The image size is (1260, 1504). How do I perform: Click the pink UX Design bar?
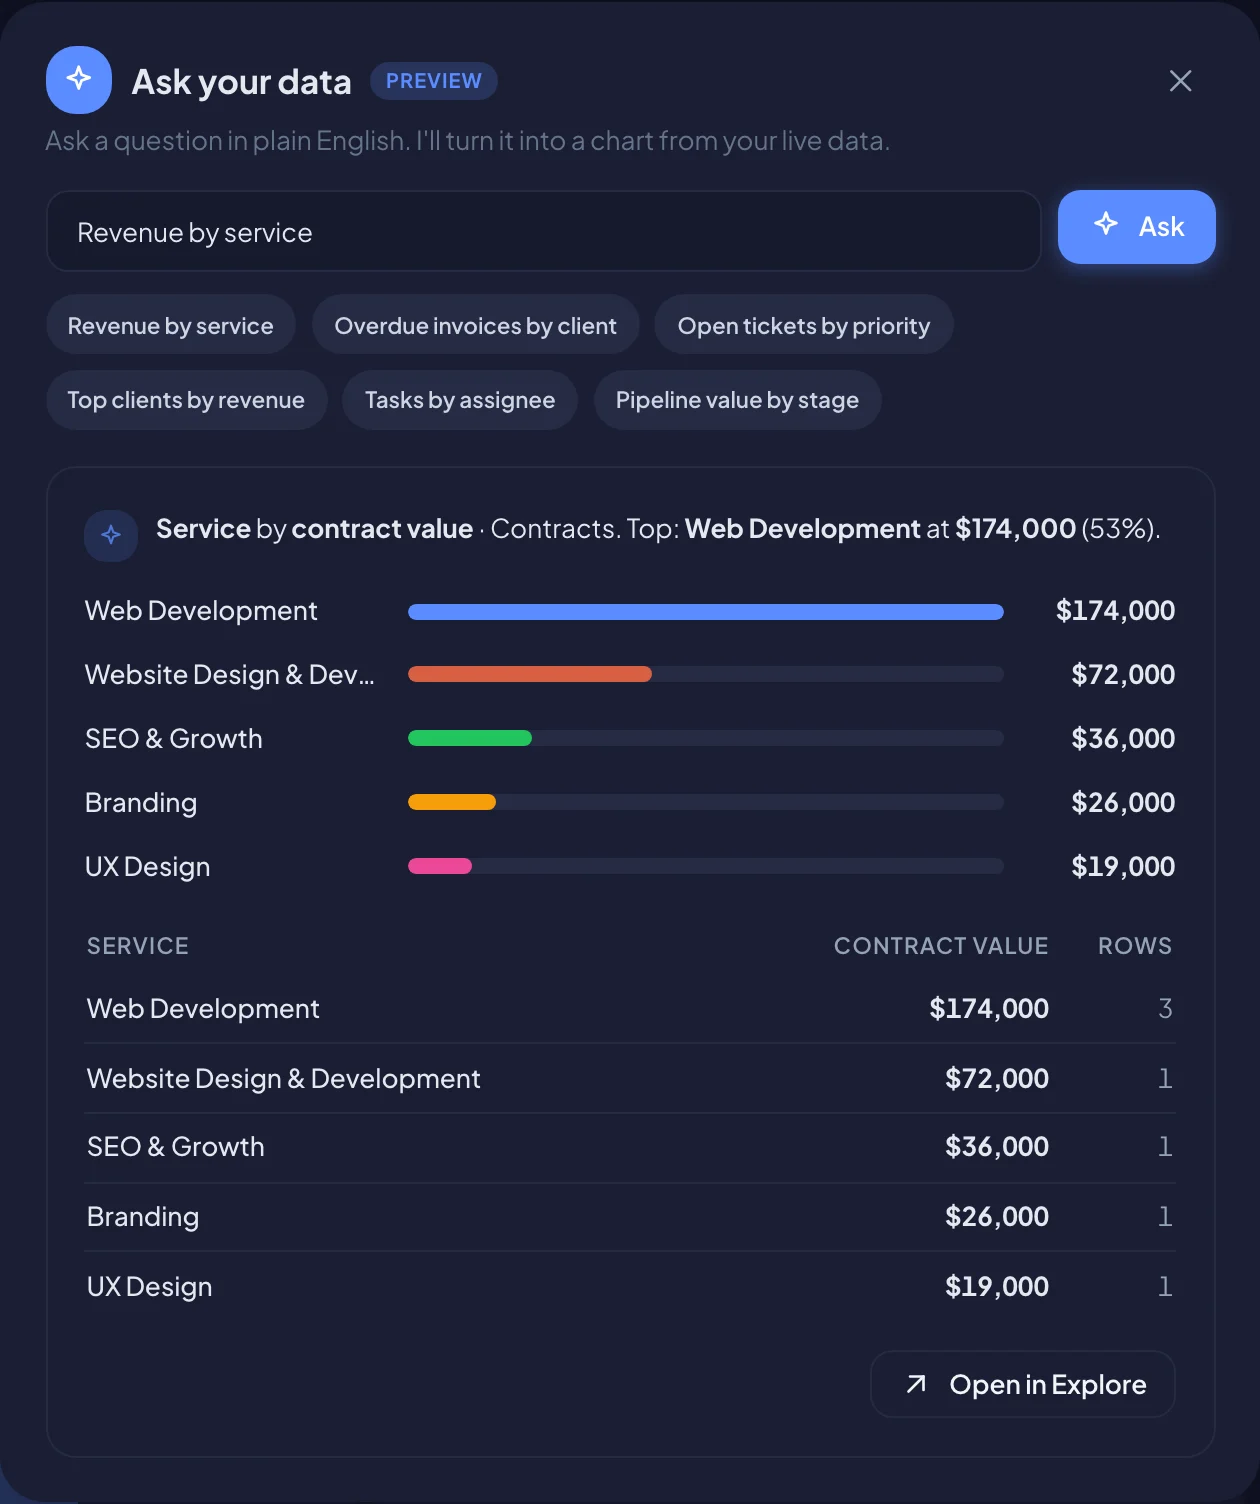(440, 866)
